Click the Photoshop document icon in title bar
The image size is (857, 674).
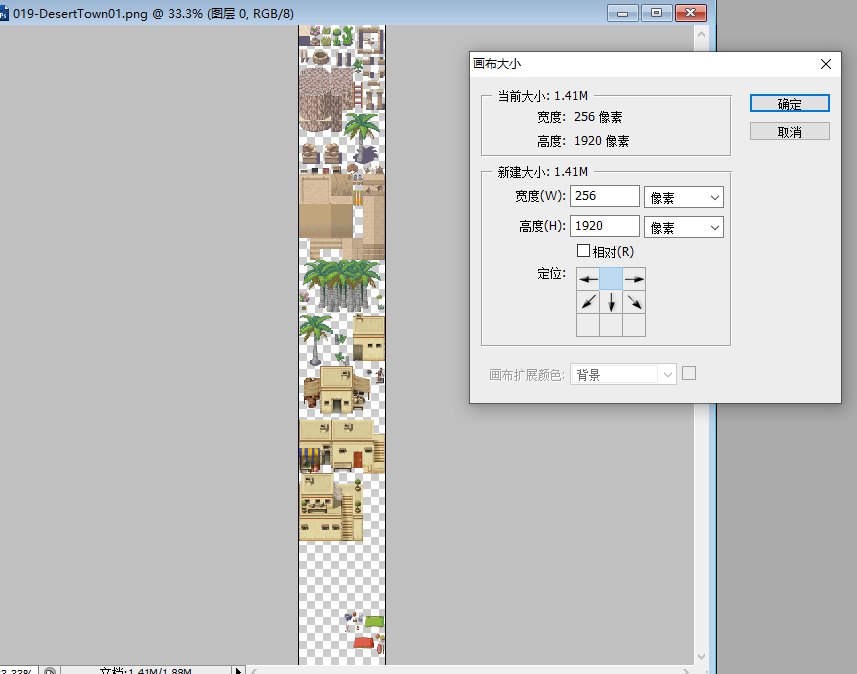coord(4,14)
